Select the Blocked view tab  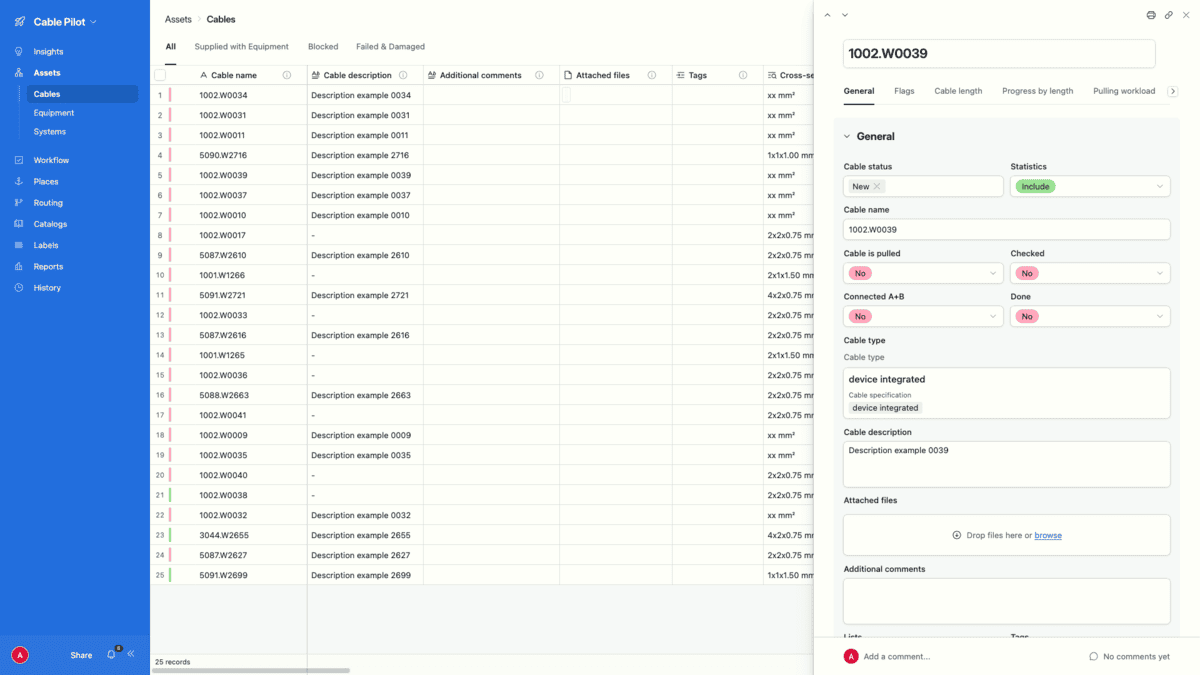[x=323, y=46]
